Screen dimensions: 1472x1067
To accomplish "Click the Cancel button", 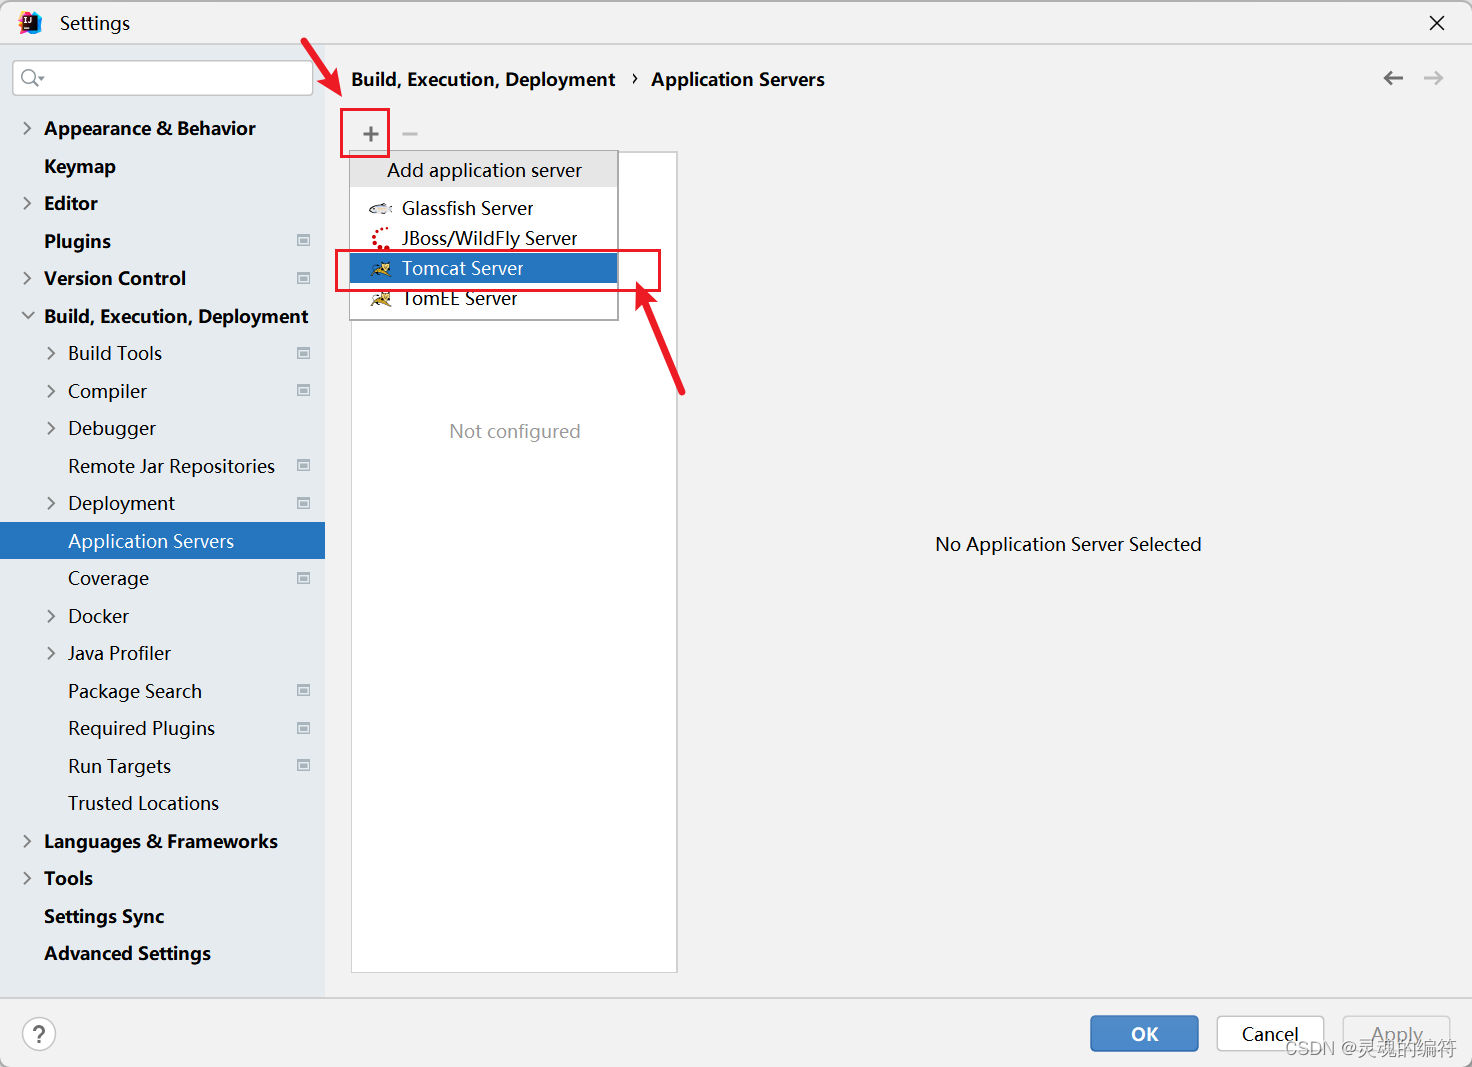I will [x=1270, y=1034].
